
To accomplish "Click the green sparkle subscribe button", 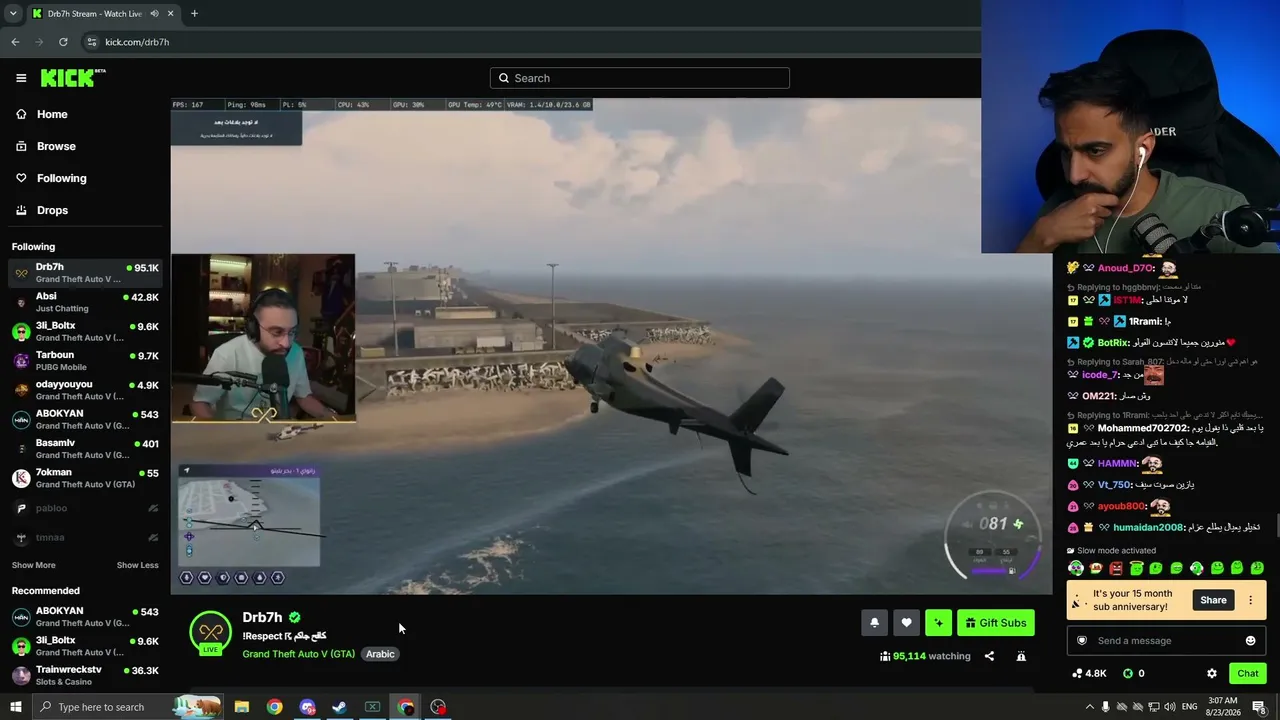I will click(x=938, y=623).
